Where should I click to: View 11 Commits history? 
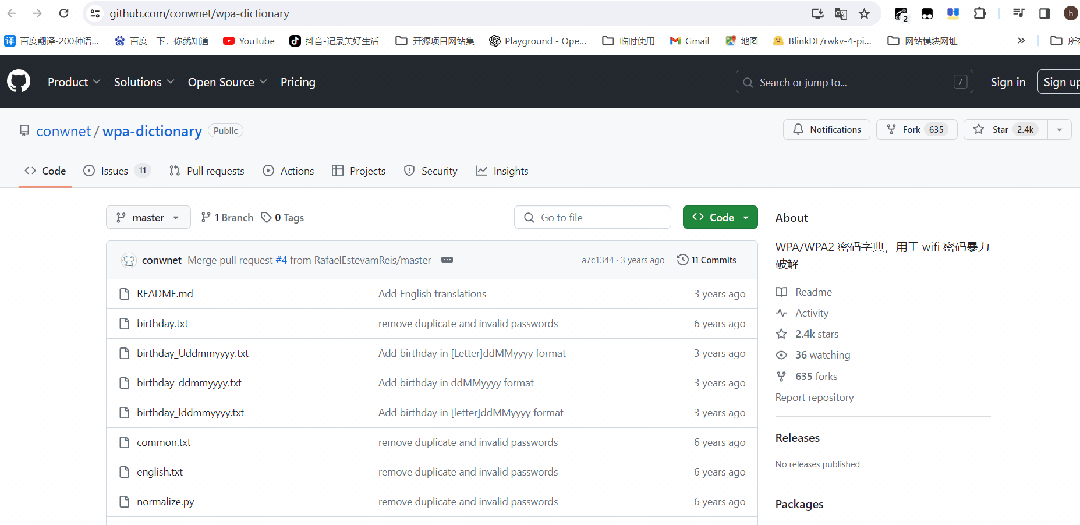tap(707, 260)
